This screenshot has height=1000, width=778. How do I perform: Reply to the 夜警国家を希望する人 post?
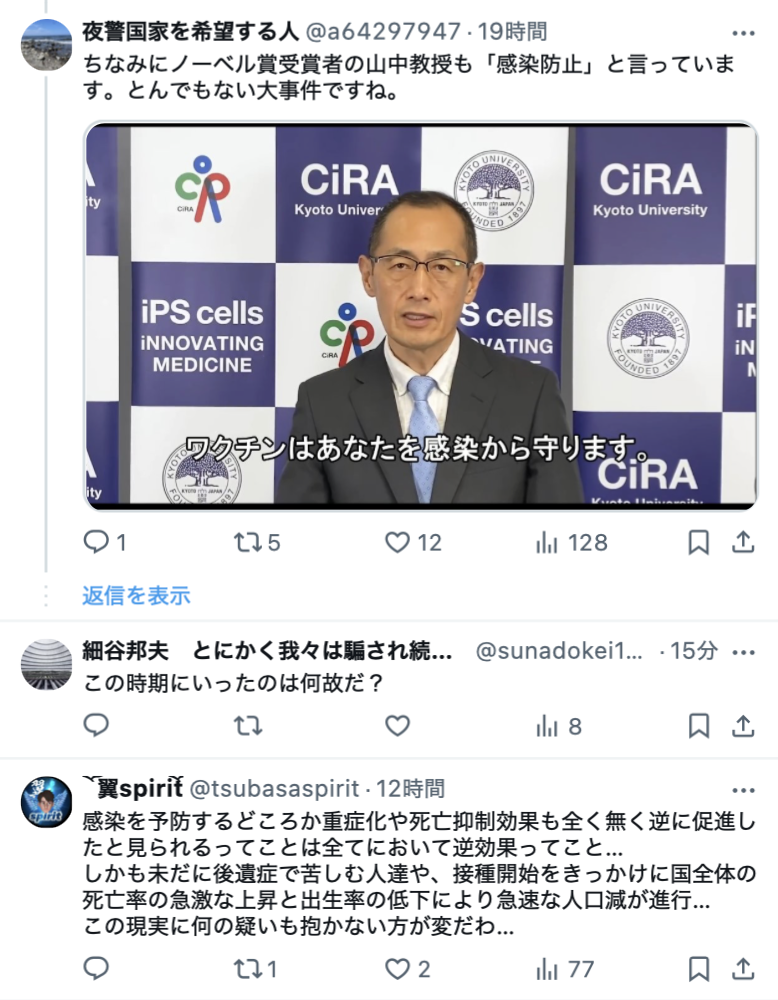coord(105,543)
